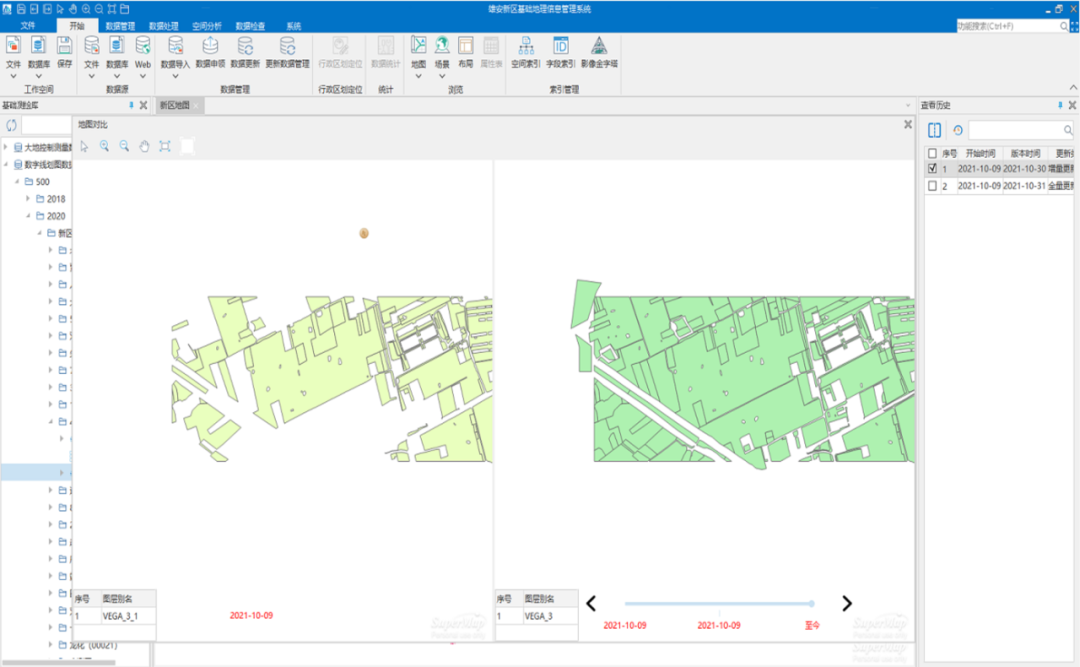Click the split compare icon in history panel
This screenshot has width=1080, height=667.
pyautogui.click(x=935, y=130)
